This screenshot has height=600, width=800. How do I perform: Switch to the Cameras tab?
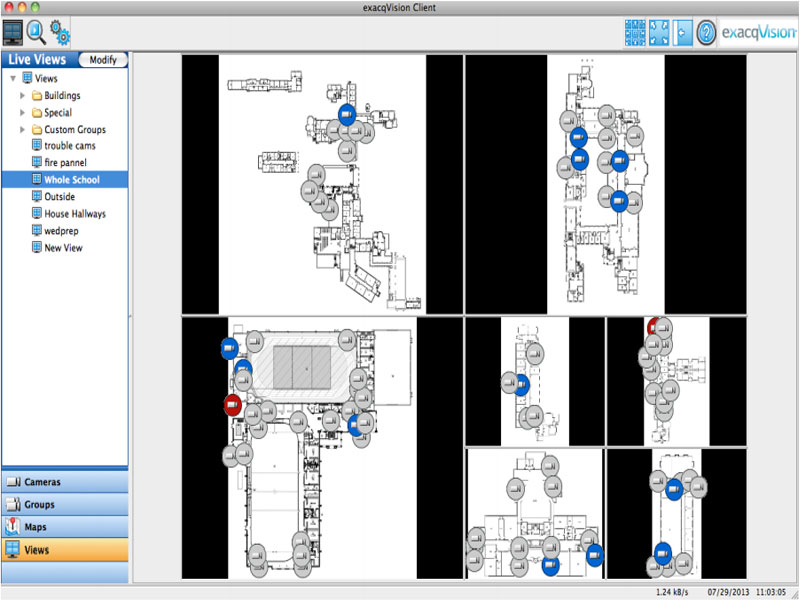64,482
